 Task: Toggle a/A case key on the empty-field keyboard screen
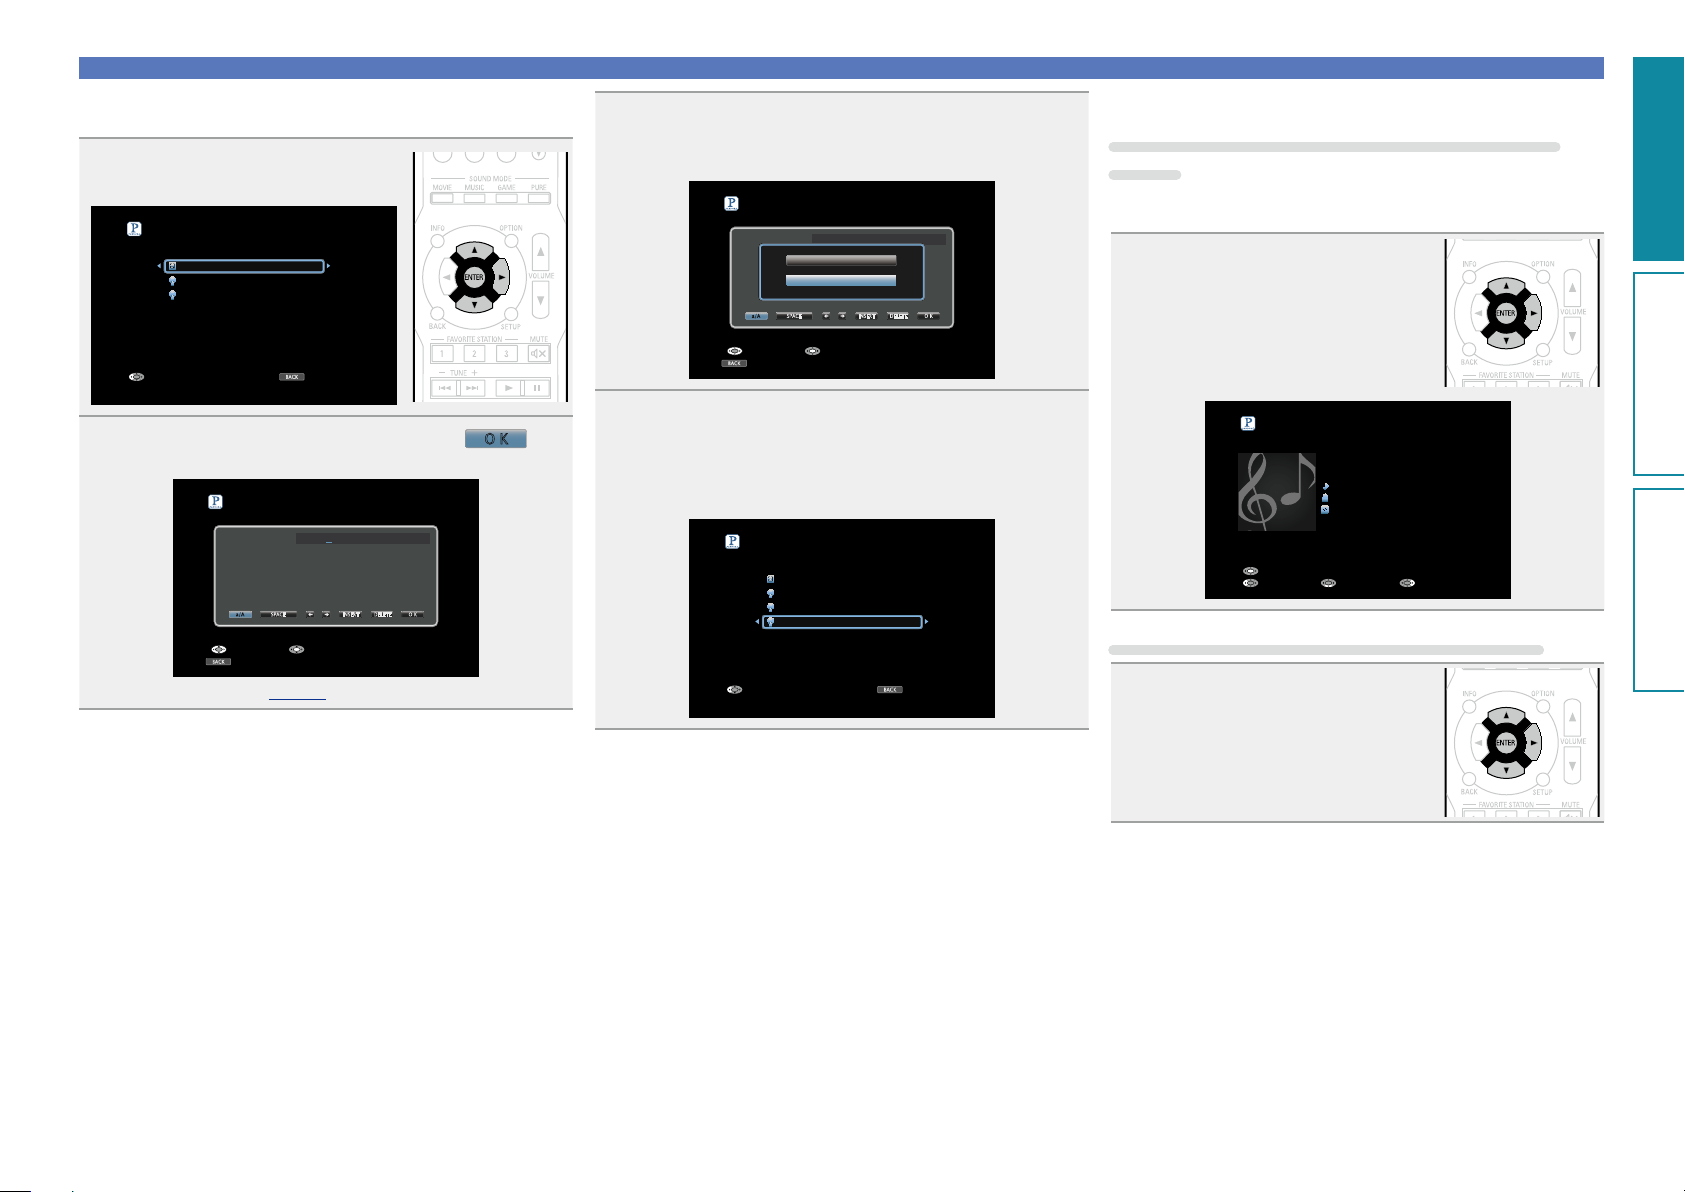tap(240, 614)
